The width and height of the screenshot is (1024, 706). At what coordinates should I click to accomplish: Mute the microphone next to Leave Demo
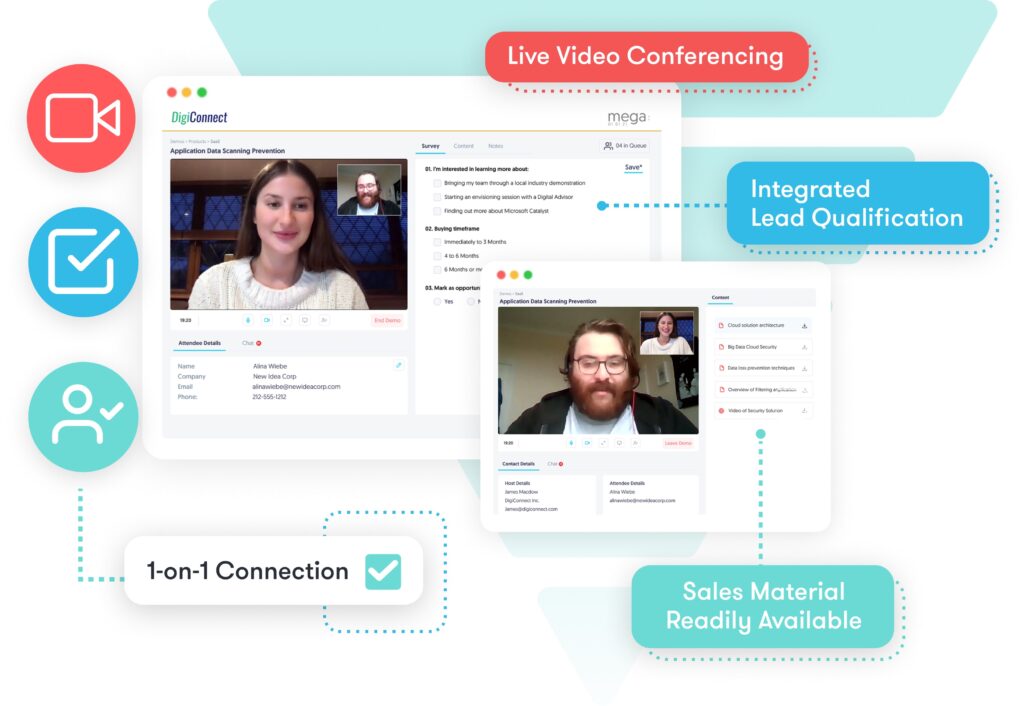pos(571,442)
